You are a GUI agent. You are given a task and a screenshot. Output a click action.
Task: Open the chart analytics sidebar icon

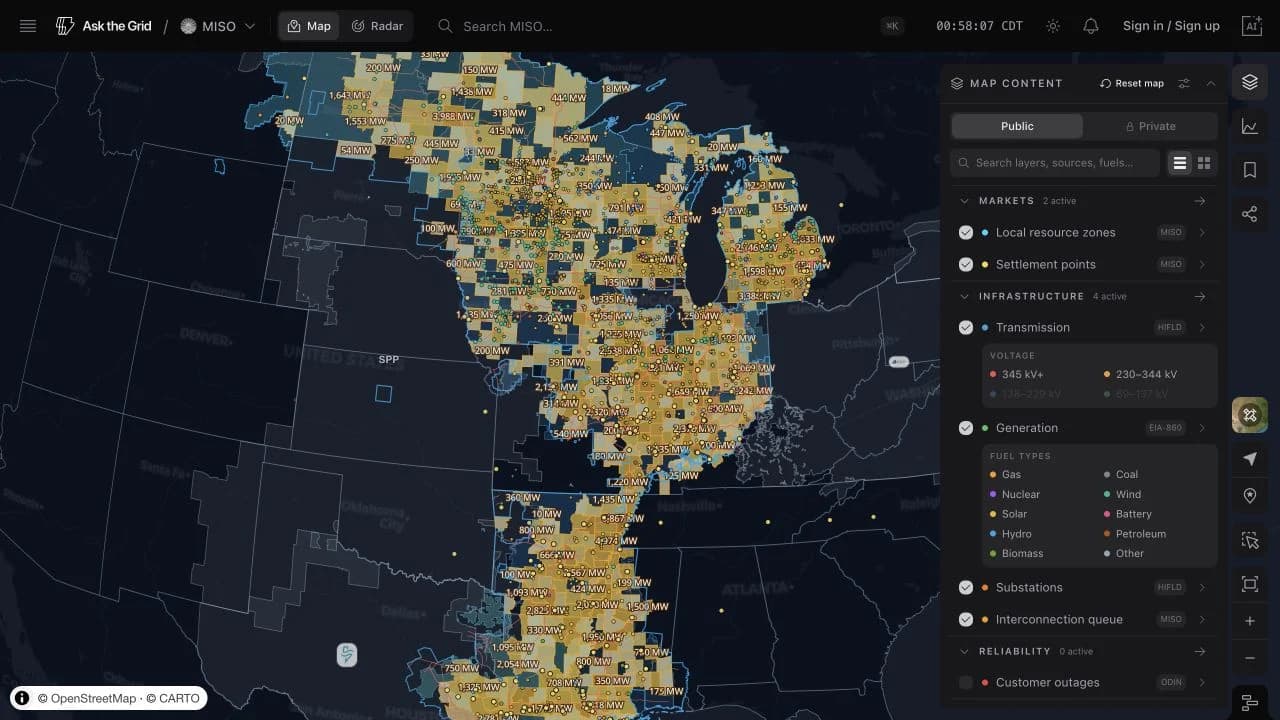(1250, 126)
